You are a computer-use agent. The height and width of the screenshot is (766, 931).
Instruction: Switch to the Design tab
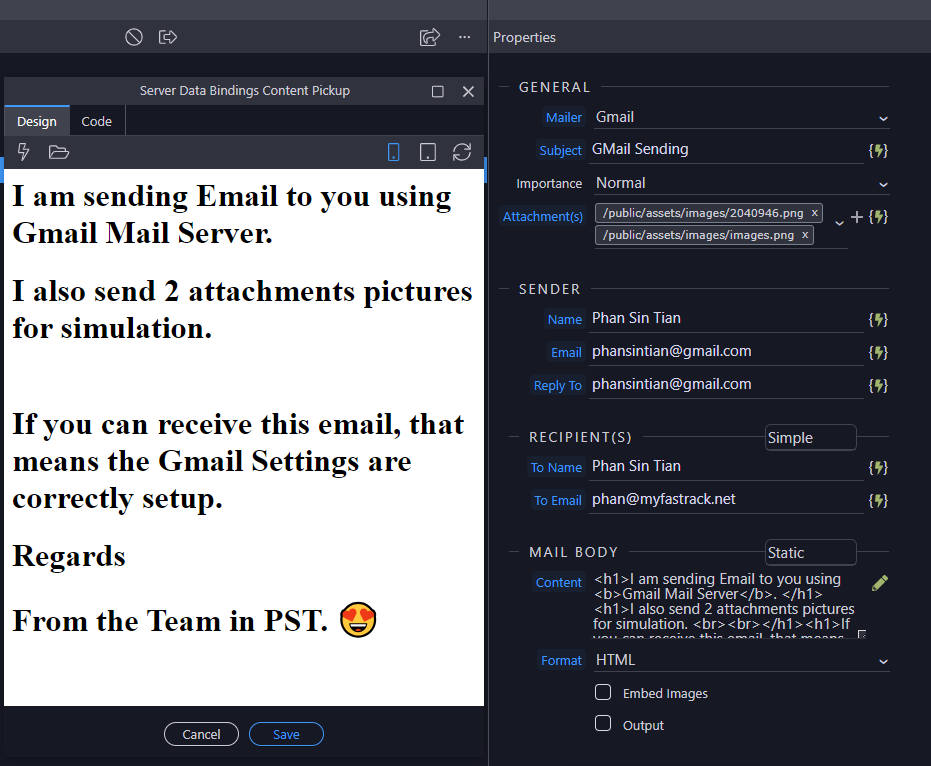pyautogui.click(x=37, y=121)
